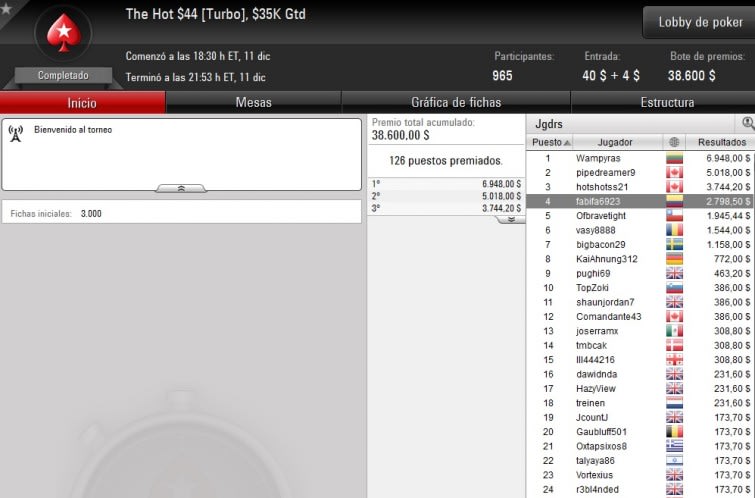Select player vasy8888
Image resolution: width=755 pixels, height=498 pixels.
640,230
